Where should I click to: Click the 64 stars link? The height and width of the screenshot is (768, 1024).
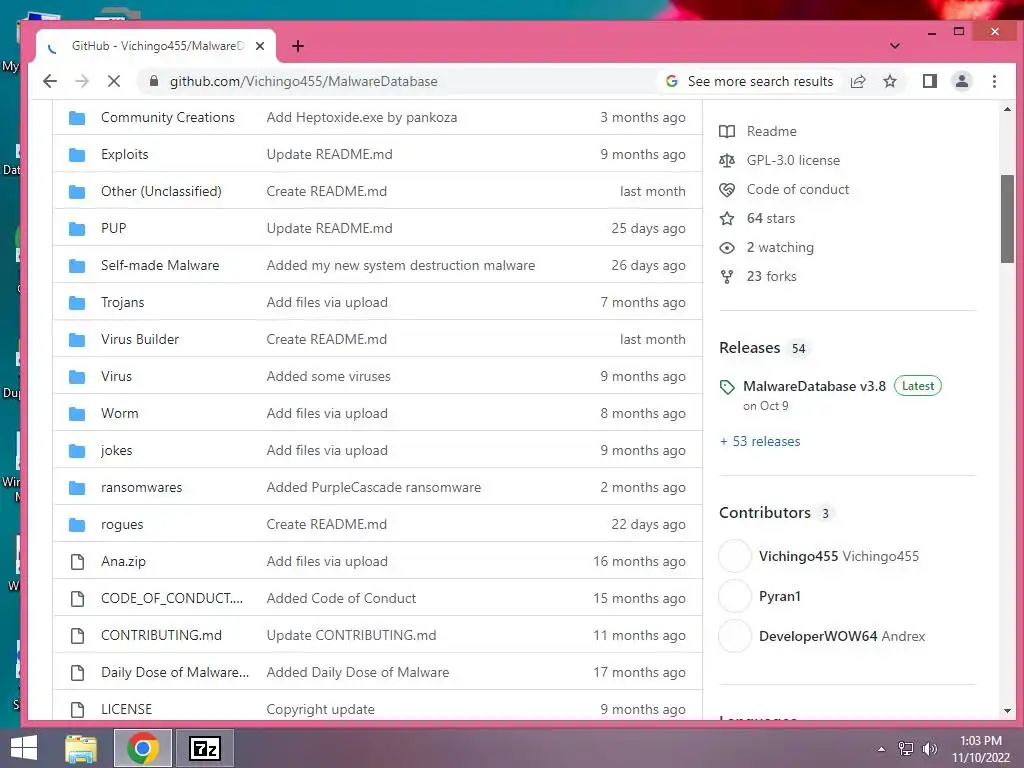[771, 218]
